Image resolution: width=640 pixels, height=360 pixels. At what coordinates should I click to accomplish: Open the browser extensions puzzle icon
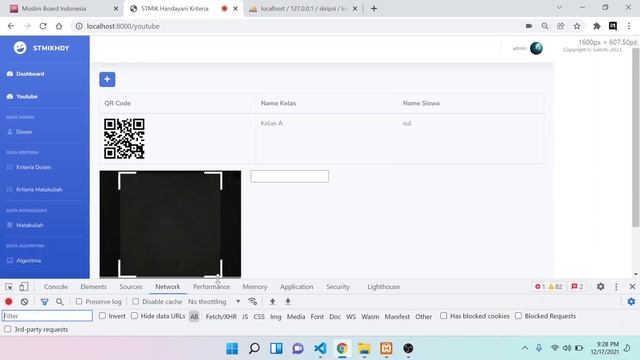pyautogui.click(x=597, y=26)
